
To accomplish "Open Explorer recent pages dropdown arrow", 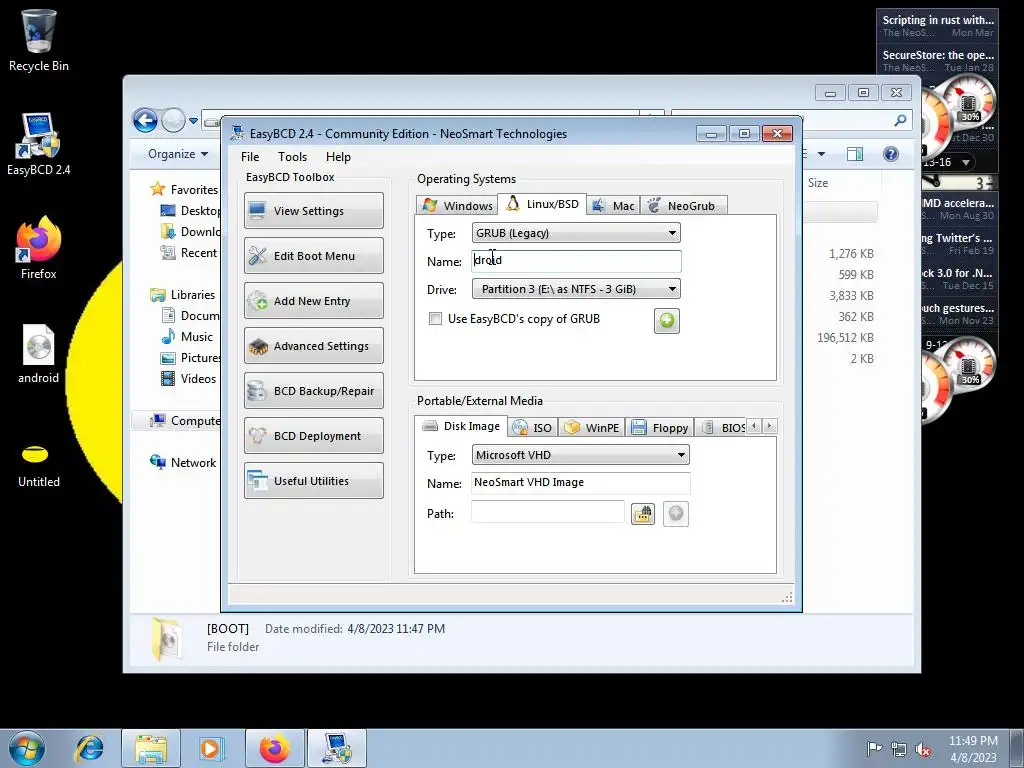I will (193, 121).
